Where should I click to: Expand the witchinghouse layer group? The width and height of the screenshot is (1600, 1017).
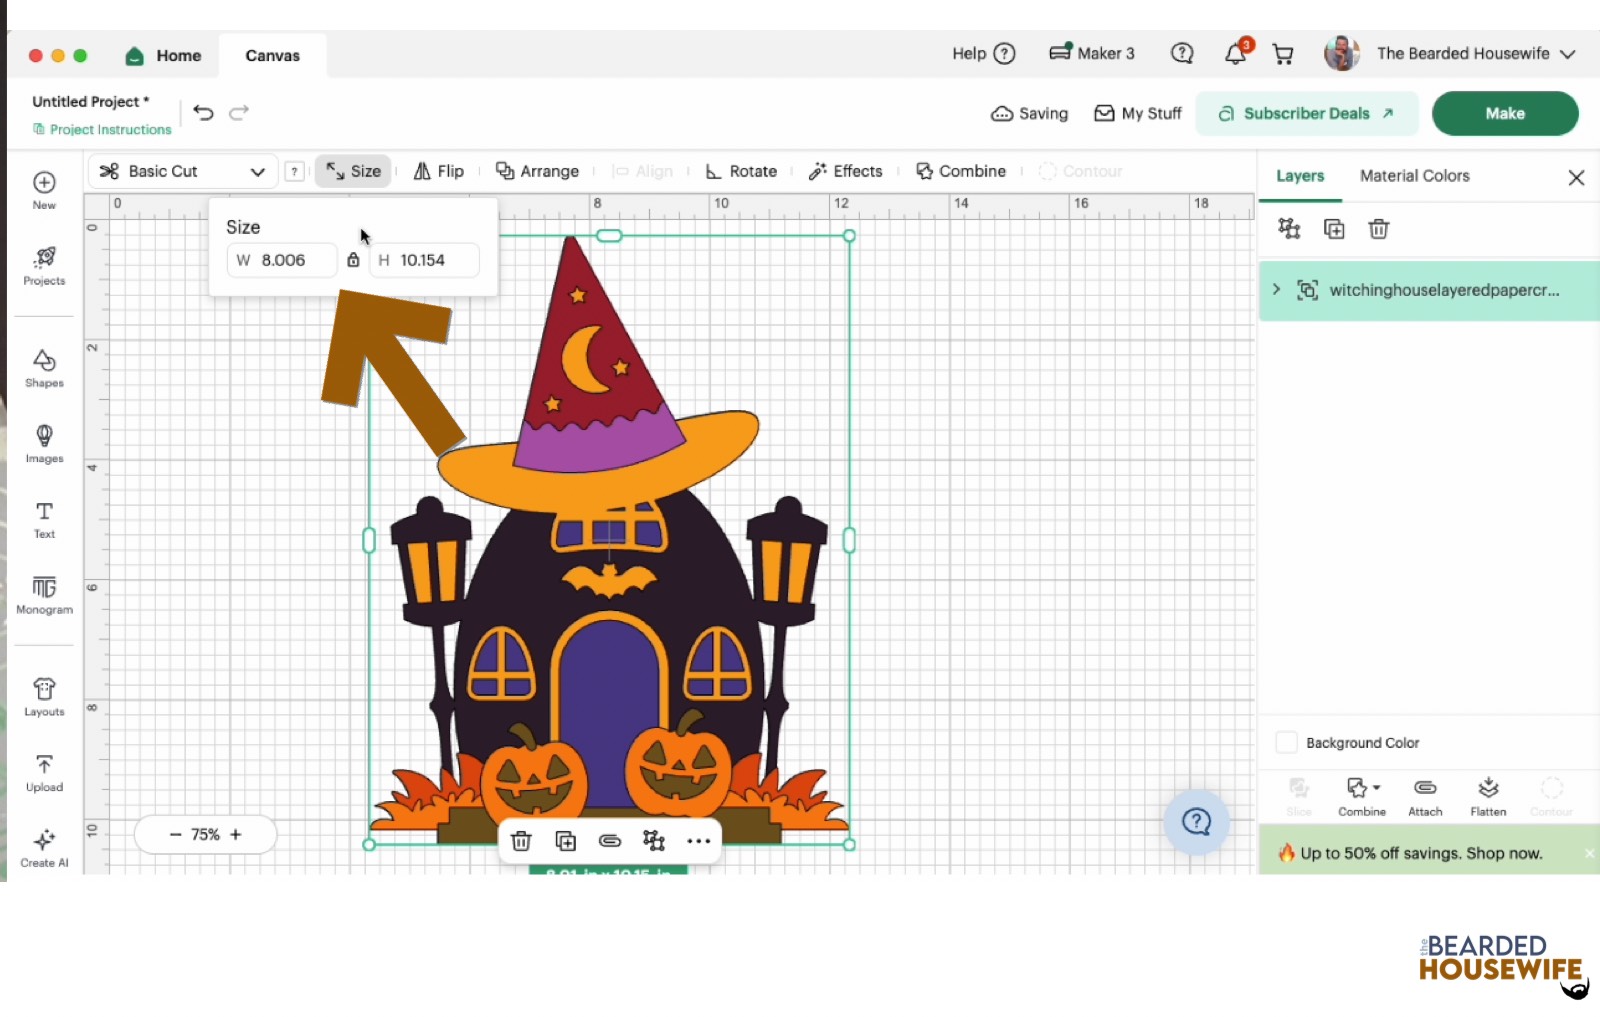[x=1276, y=290]
